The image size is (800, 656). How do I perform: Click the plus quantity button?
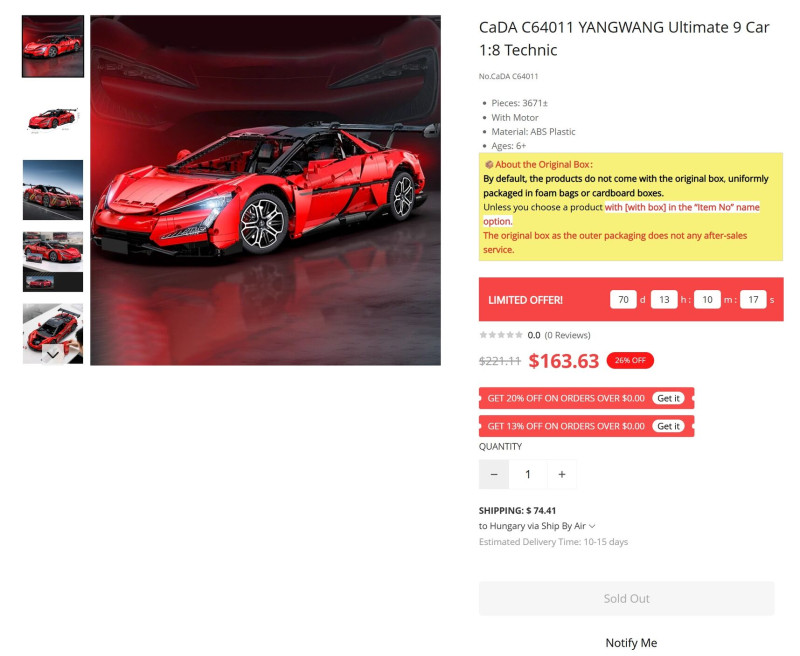[x=562, y=474]
